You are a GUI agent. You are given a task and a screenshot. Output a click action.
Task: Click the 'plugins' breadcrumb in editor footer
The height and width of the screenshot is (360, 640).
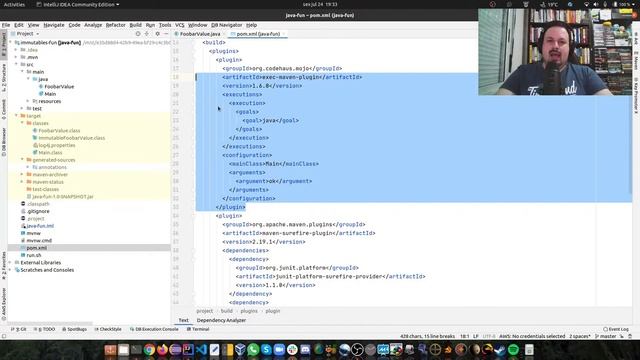point(249,311)
